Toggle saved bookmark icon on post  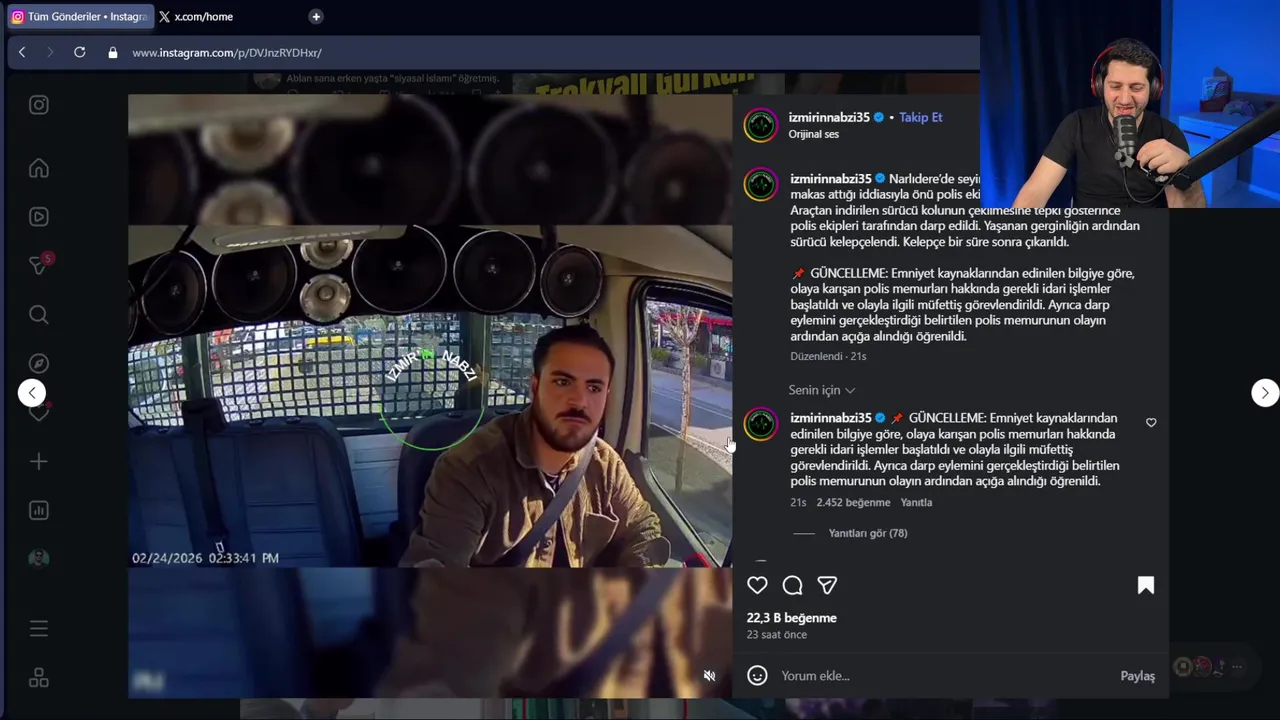coord(1146,586)
